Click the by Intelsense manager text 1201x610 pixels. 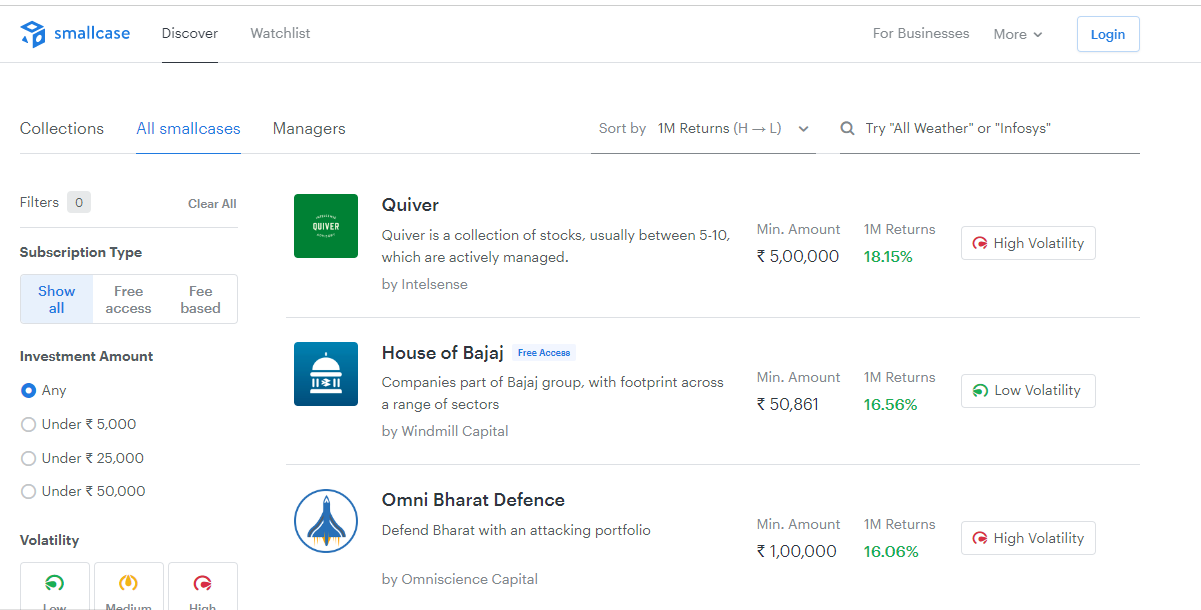[425, 284]
